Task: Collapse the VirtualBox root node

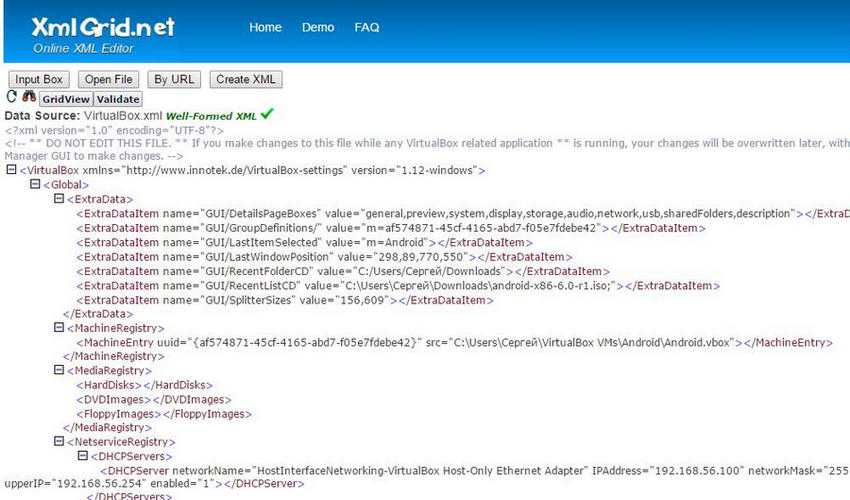Action: click(x=11, y=170)
